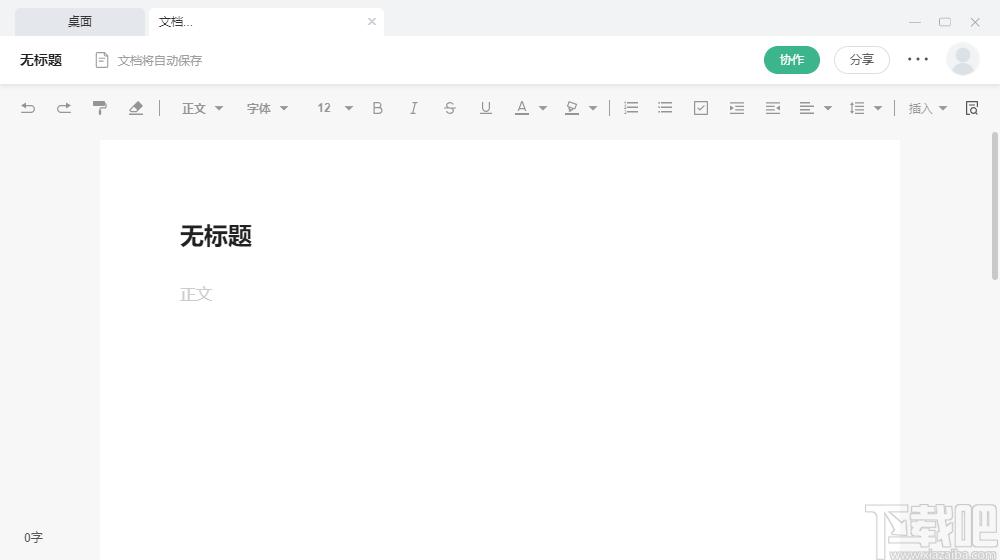1000x560 pixels.
Task: Click the line spacing icon
Action: click(x=857, y=108)
